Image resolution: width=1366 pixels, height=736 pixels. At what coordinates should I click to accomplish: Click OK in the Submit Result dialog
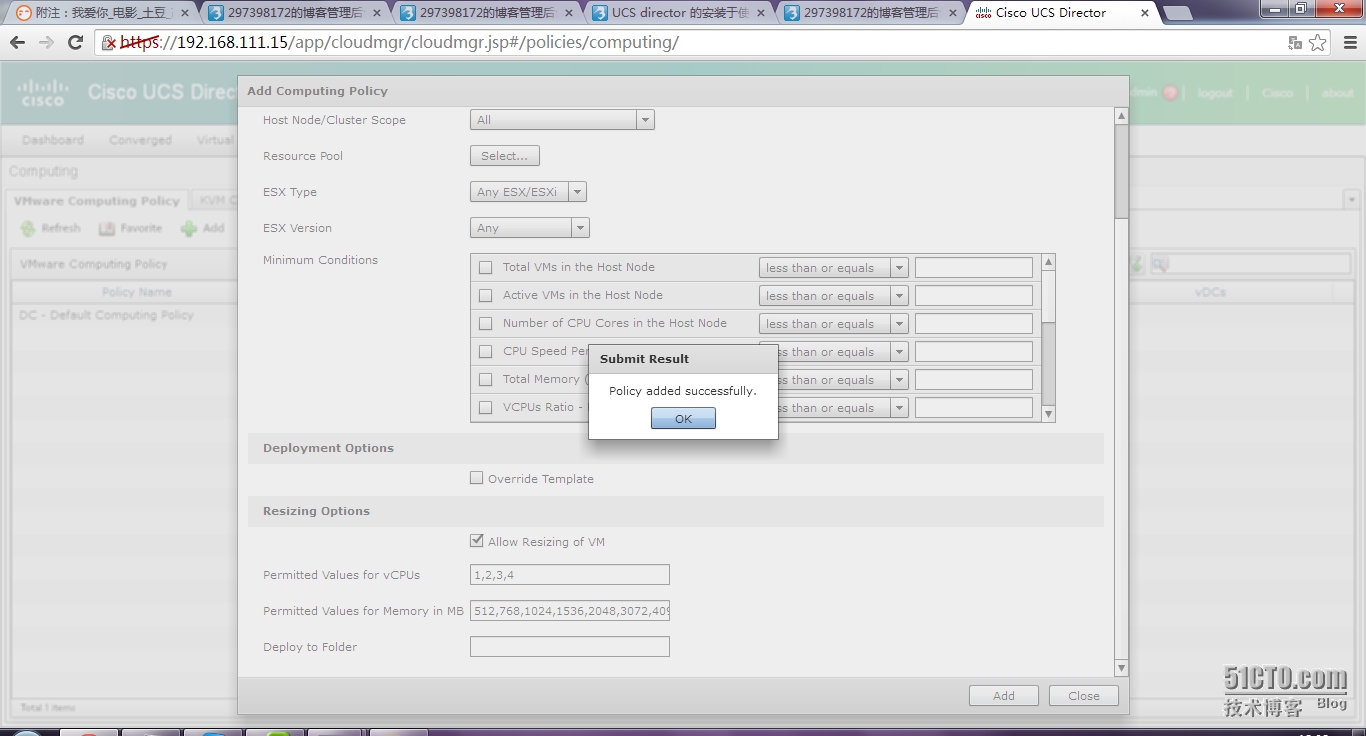point(683,419)
